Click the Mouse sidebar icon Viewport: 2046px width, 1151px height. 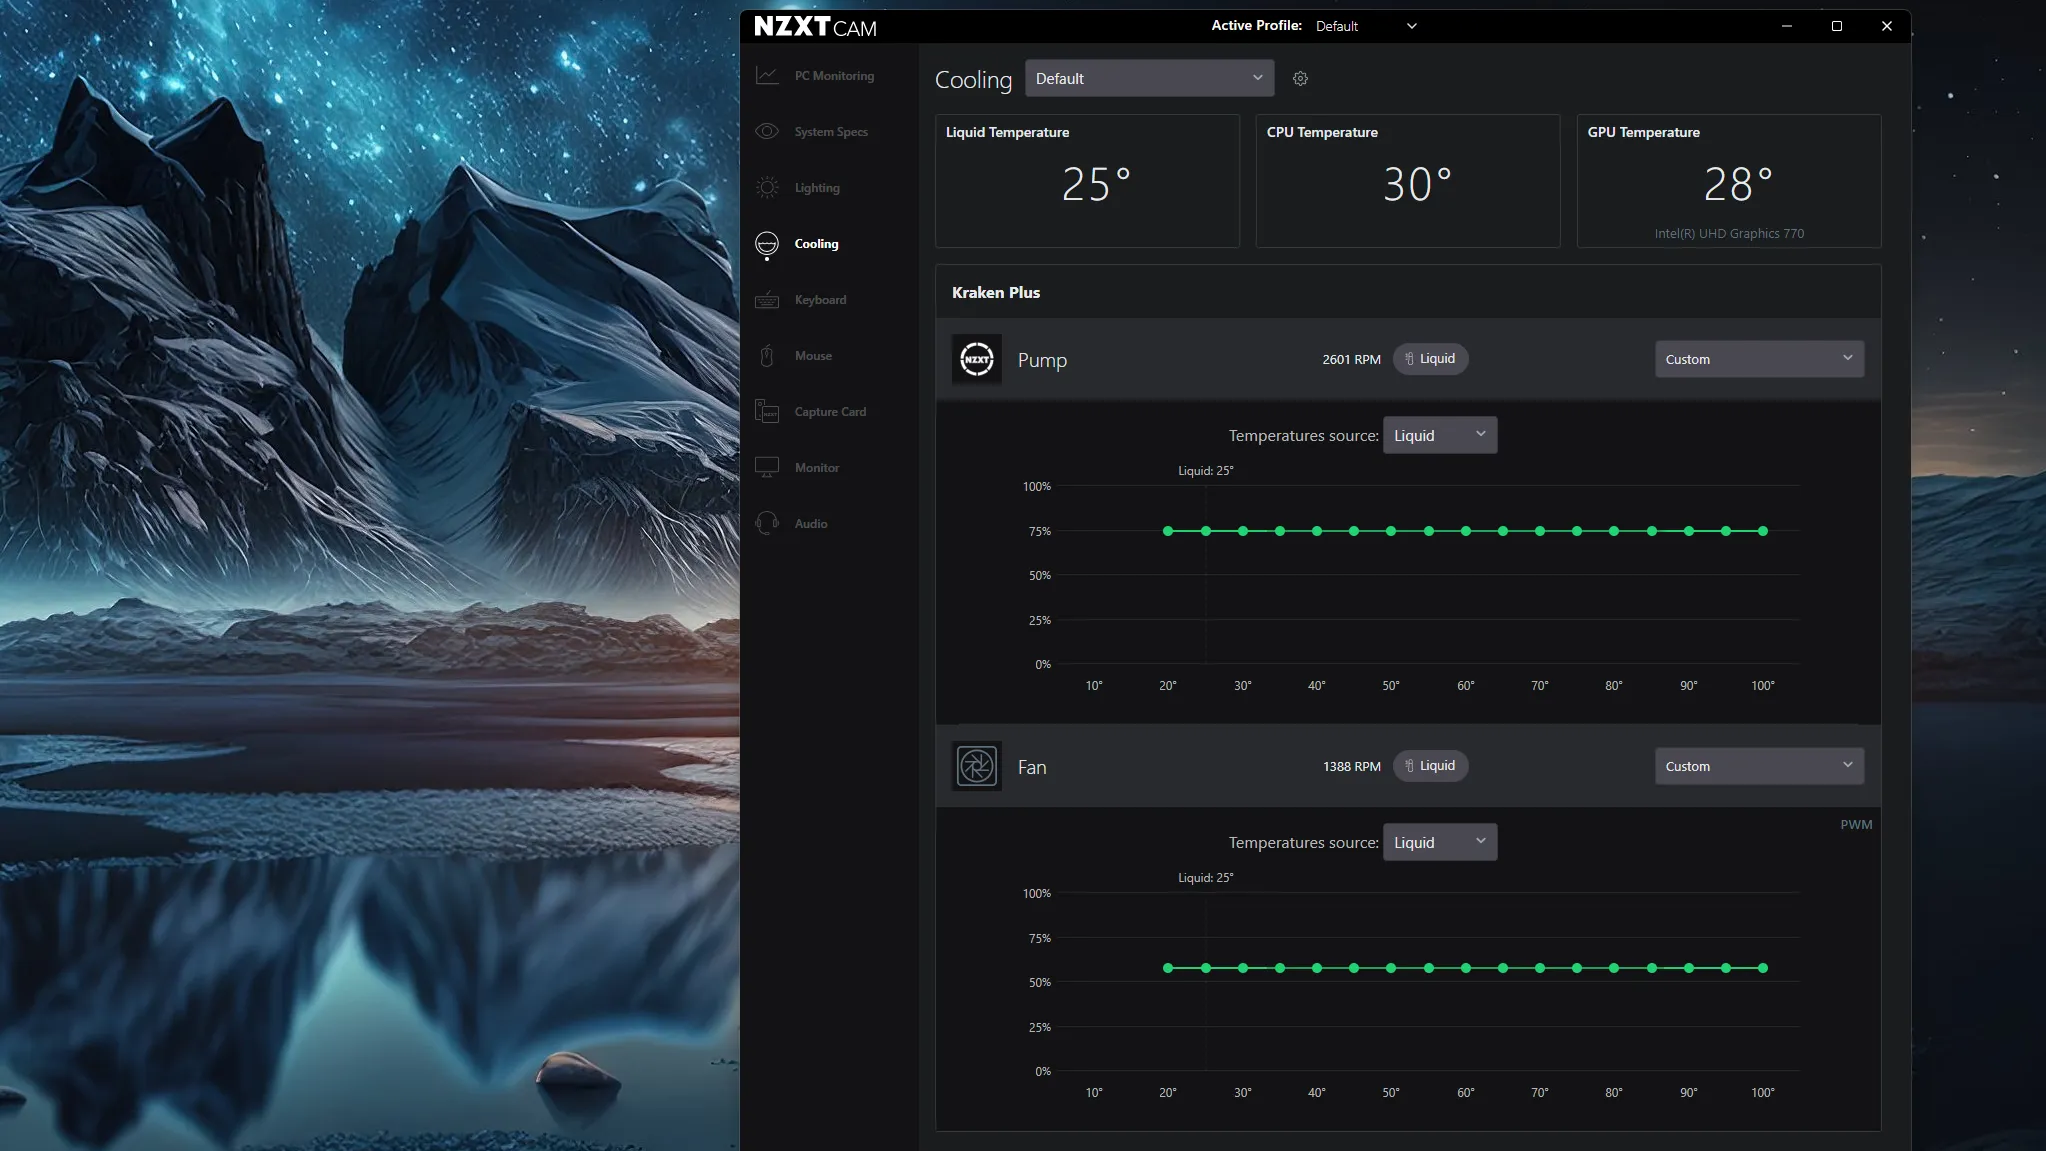767,356
